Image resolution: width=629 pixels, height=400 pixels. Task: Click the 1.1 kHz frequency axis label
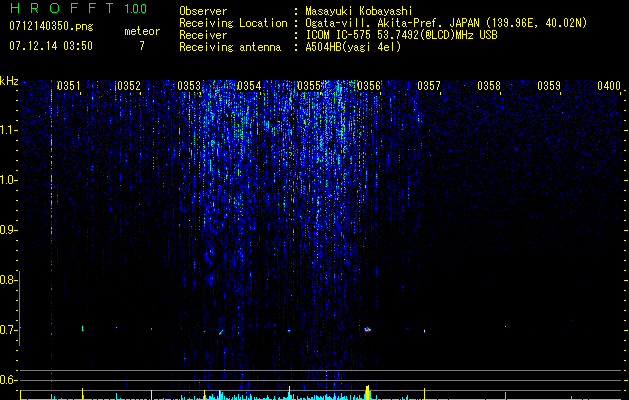pos(9,130)
